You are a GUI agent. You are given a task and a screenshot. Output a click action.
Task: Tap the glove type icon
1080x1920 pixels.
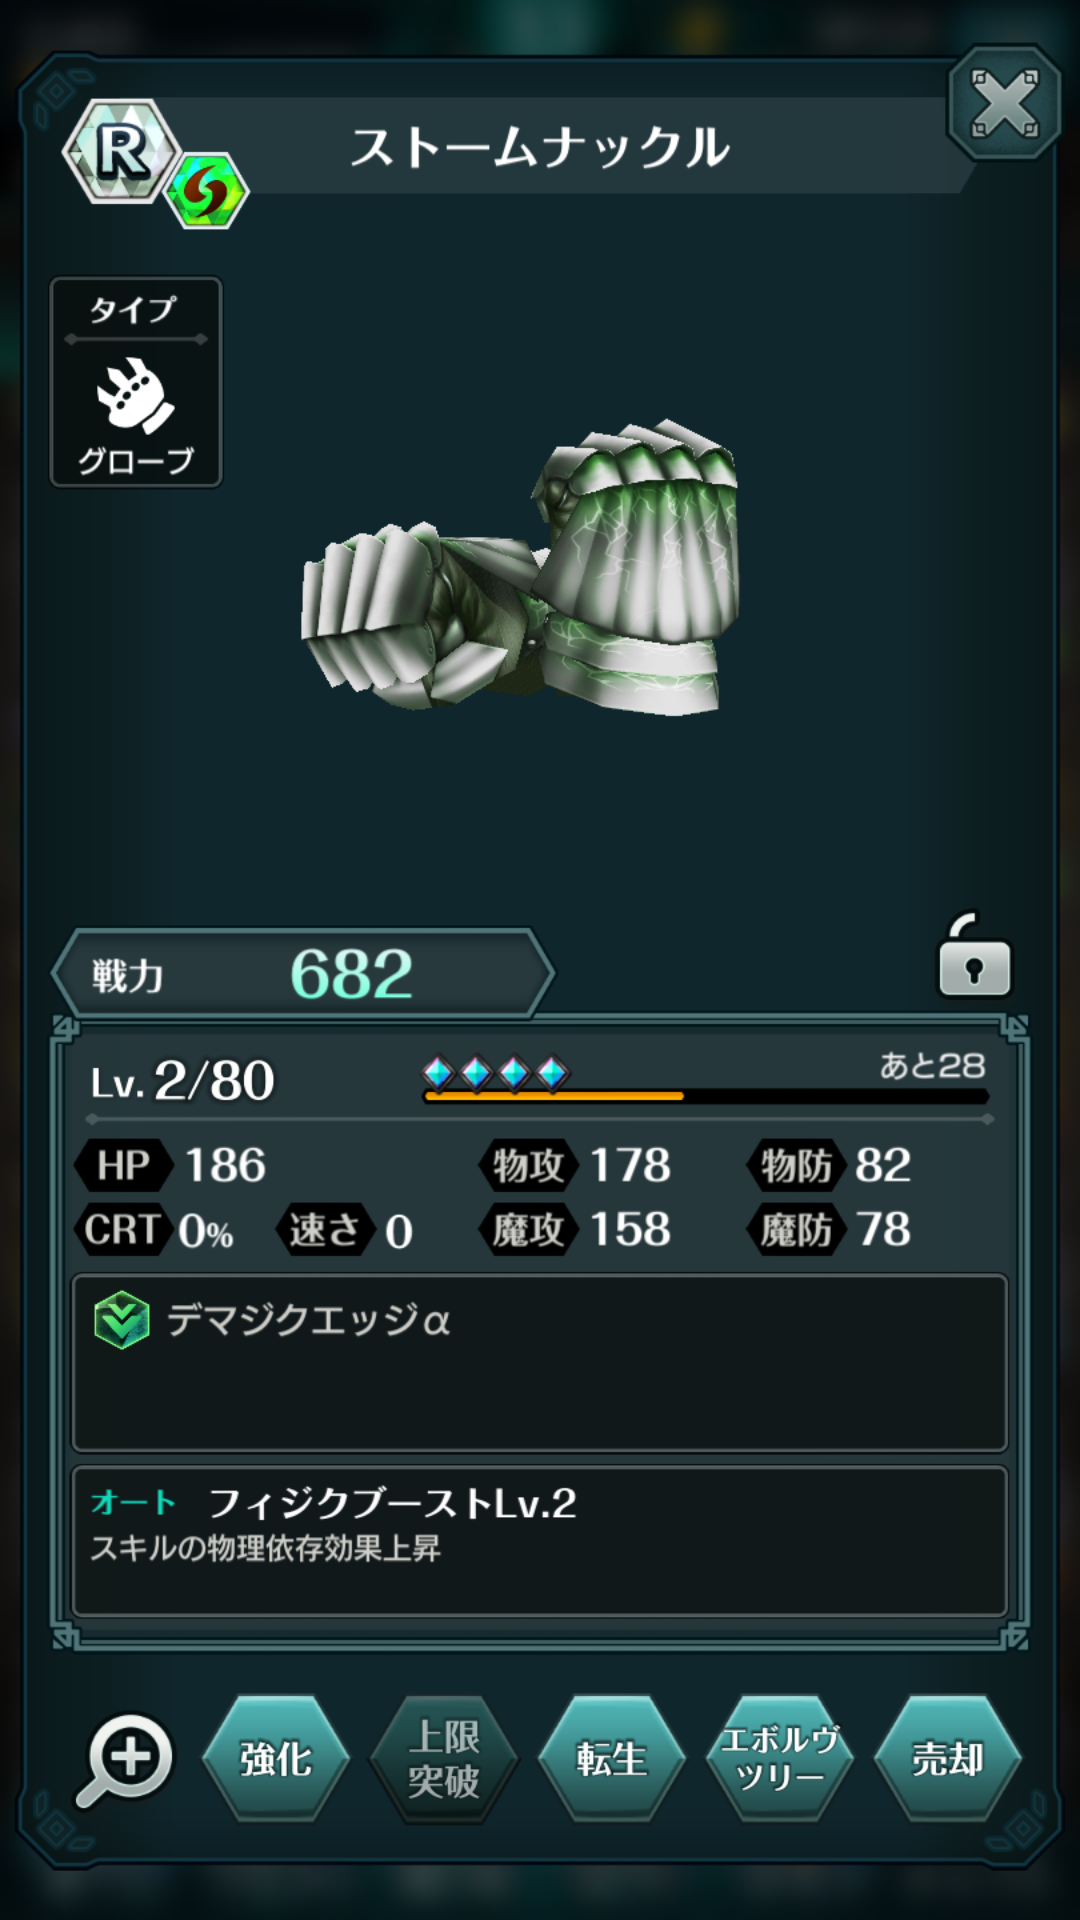pos(135,395)
